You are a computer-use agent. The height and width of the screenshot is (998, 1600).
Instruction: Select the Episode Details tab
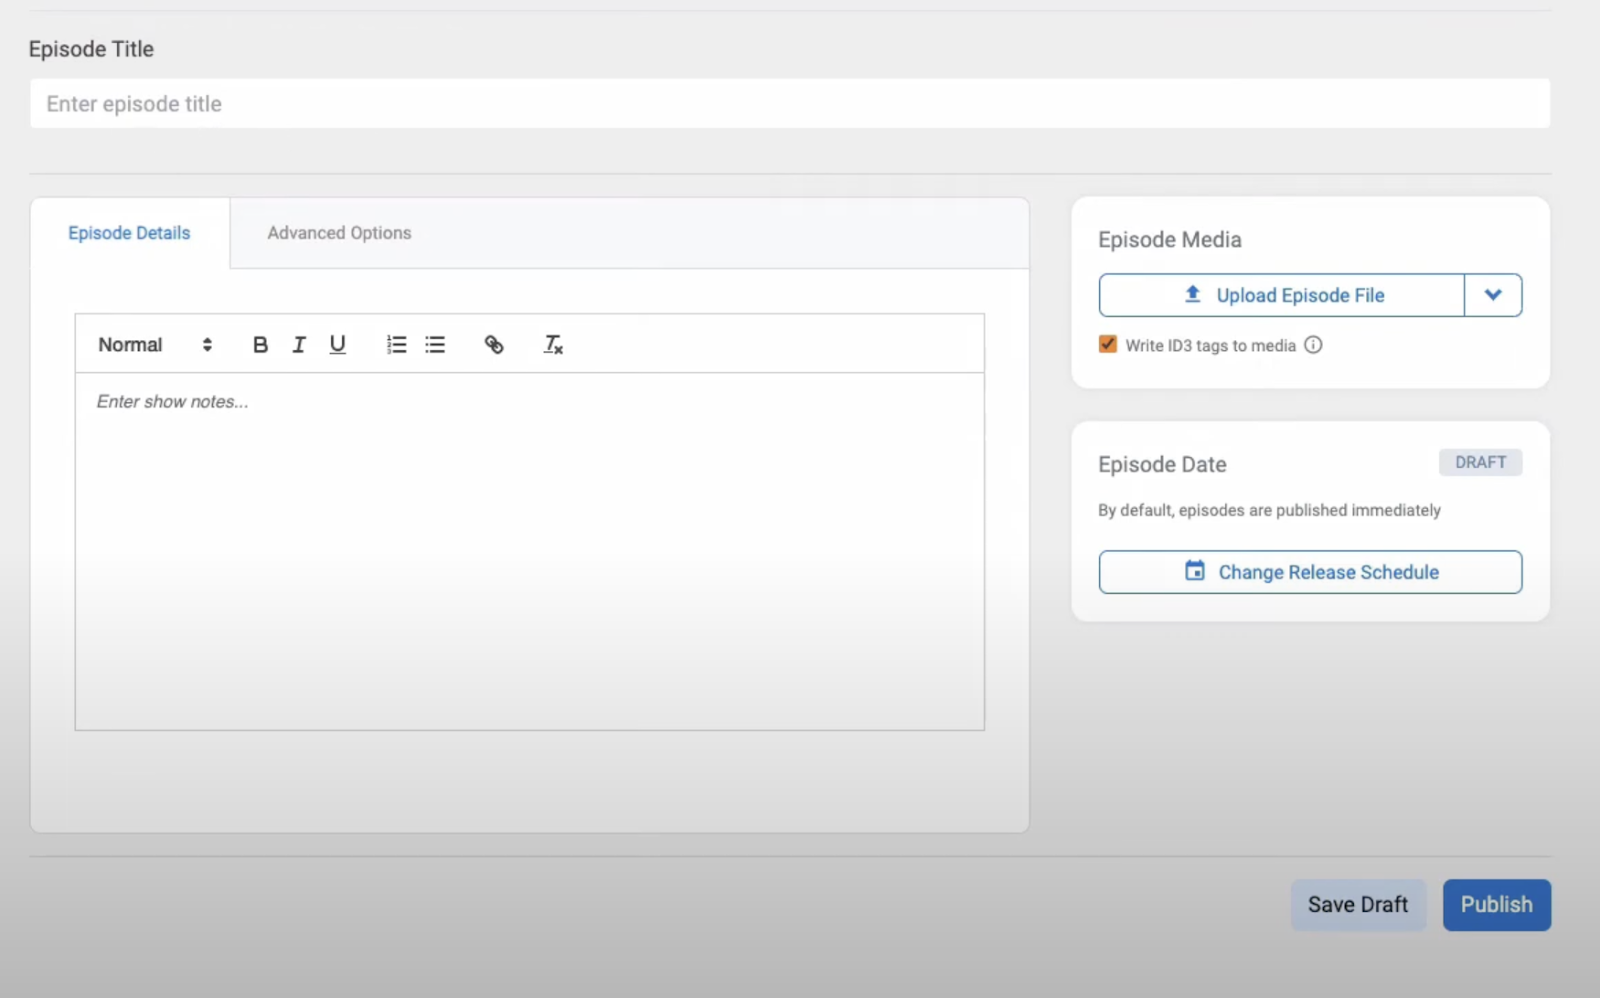(x=129, y=233)
